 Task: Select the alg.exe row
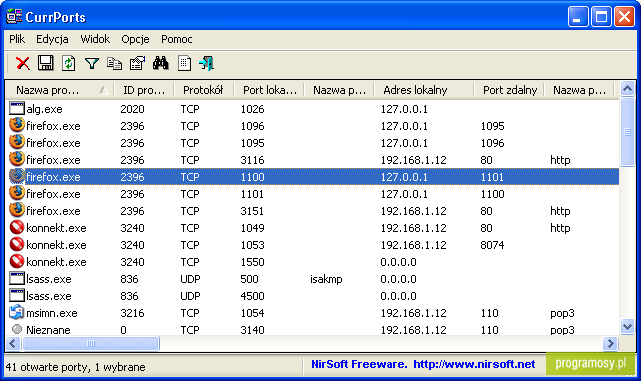tap(312, 109)
